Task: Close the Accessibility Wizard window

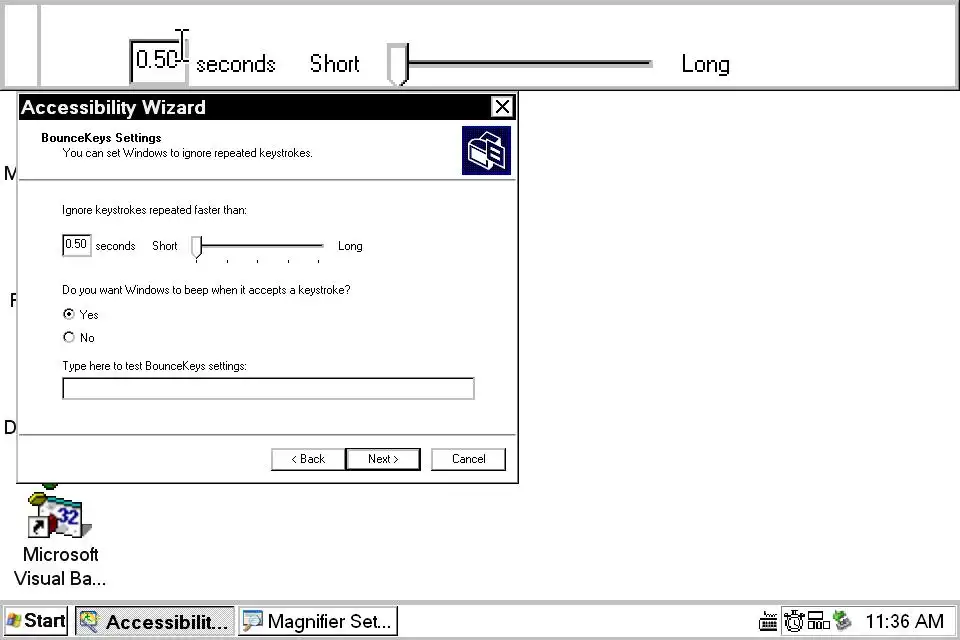Action: click(502, 107)
